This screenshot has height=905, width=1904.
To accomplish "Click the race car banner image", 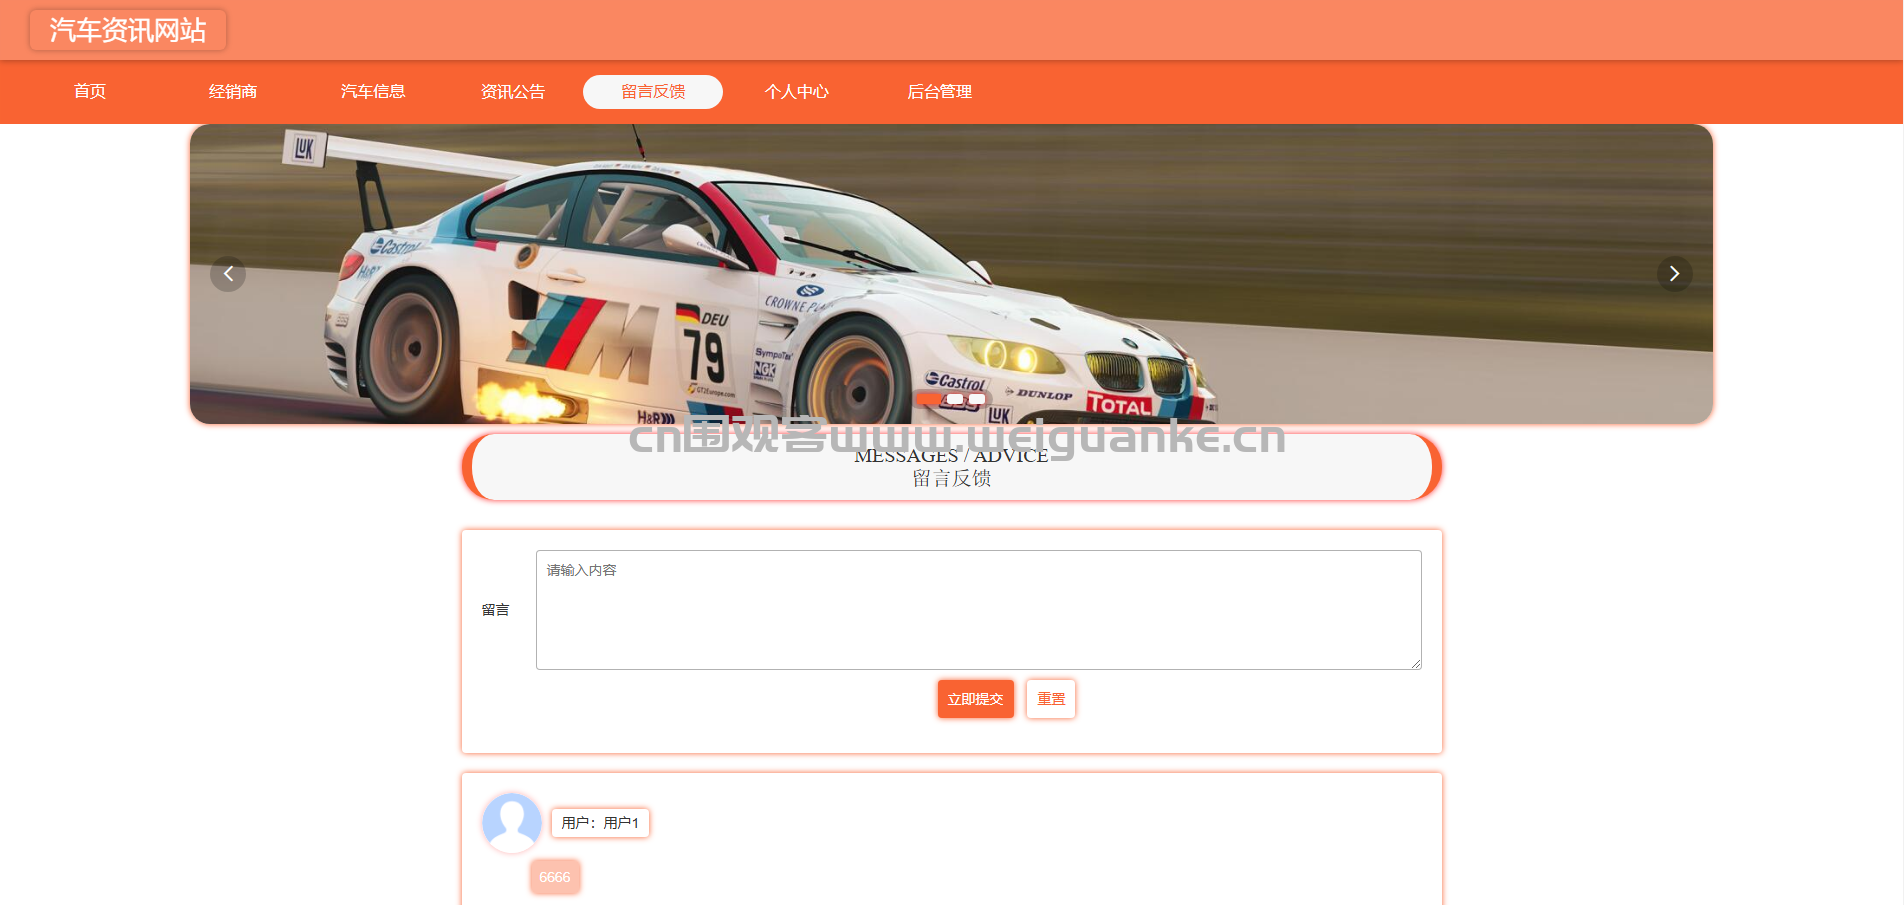I will 951,274.
